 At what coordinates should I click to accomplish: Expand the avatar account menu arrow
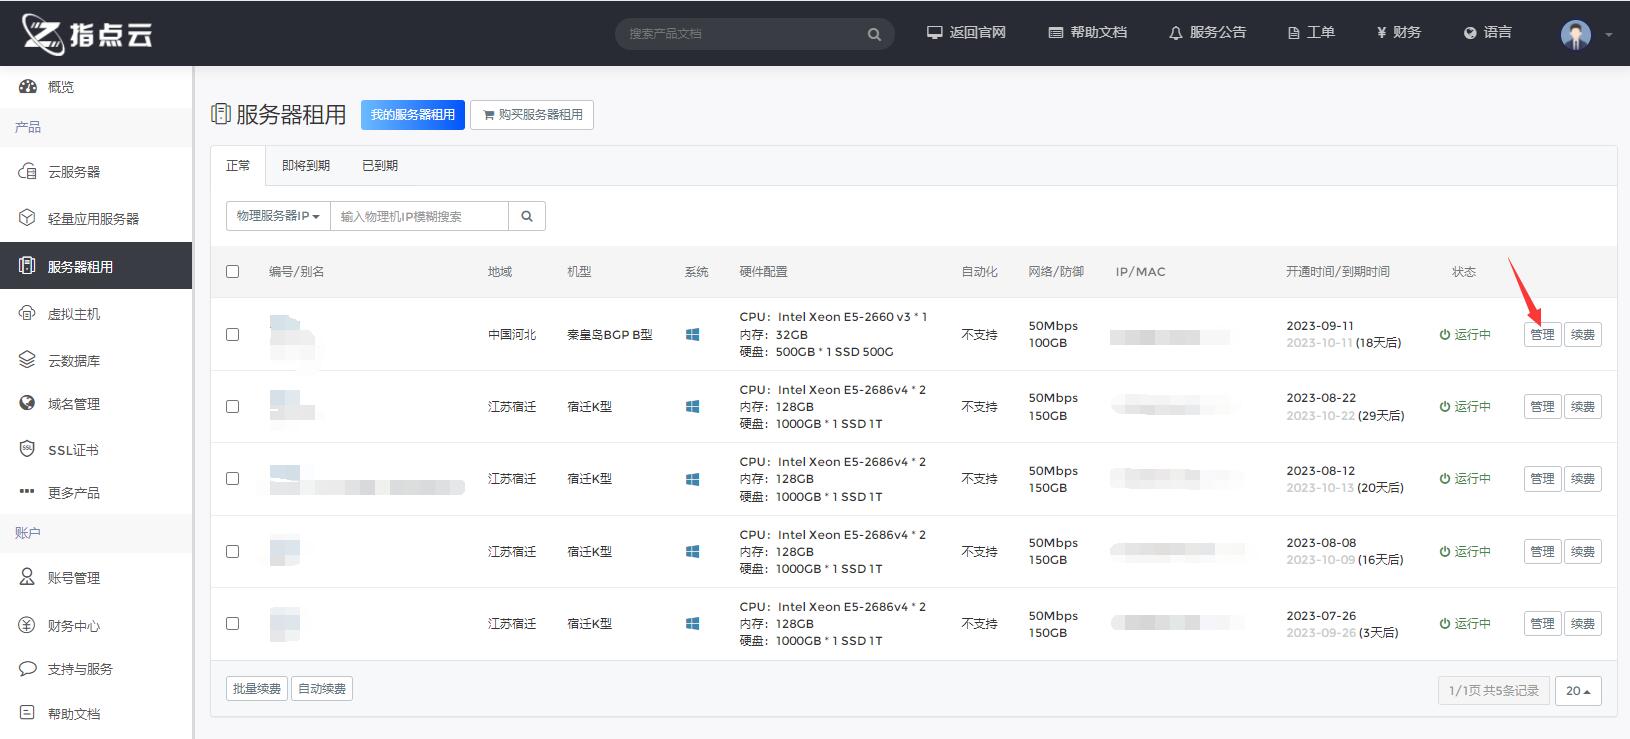tap(1609, 34)
